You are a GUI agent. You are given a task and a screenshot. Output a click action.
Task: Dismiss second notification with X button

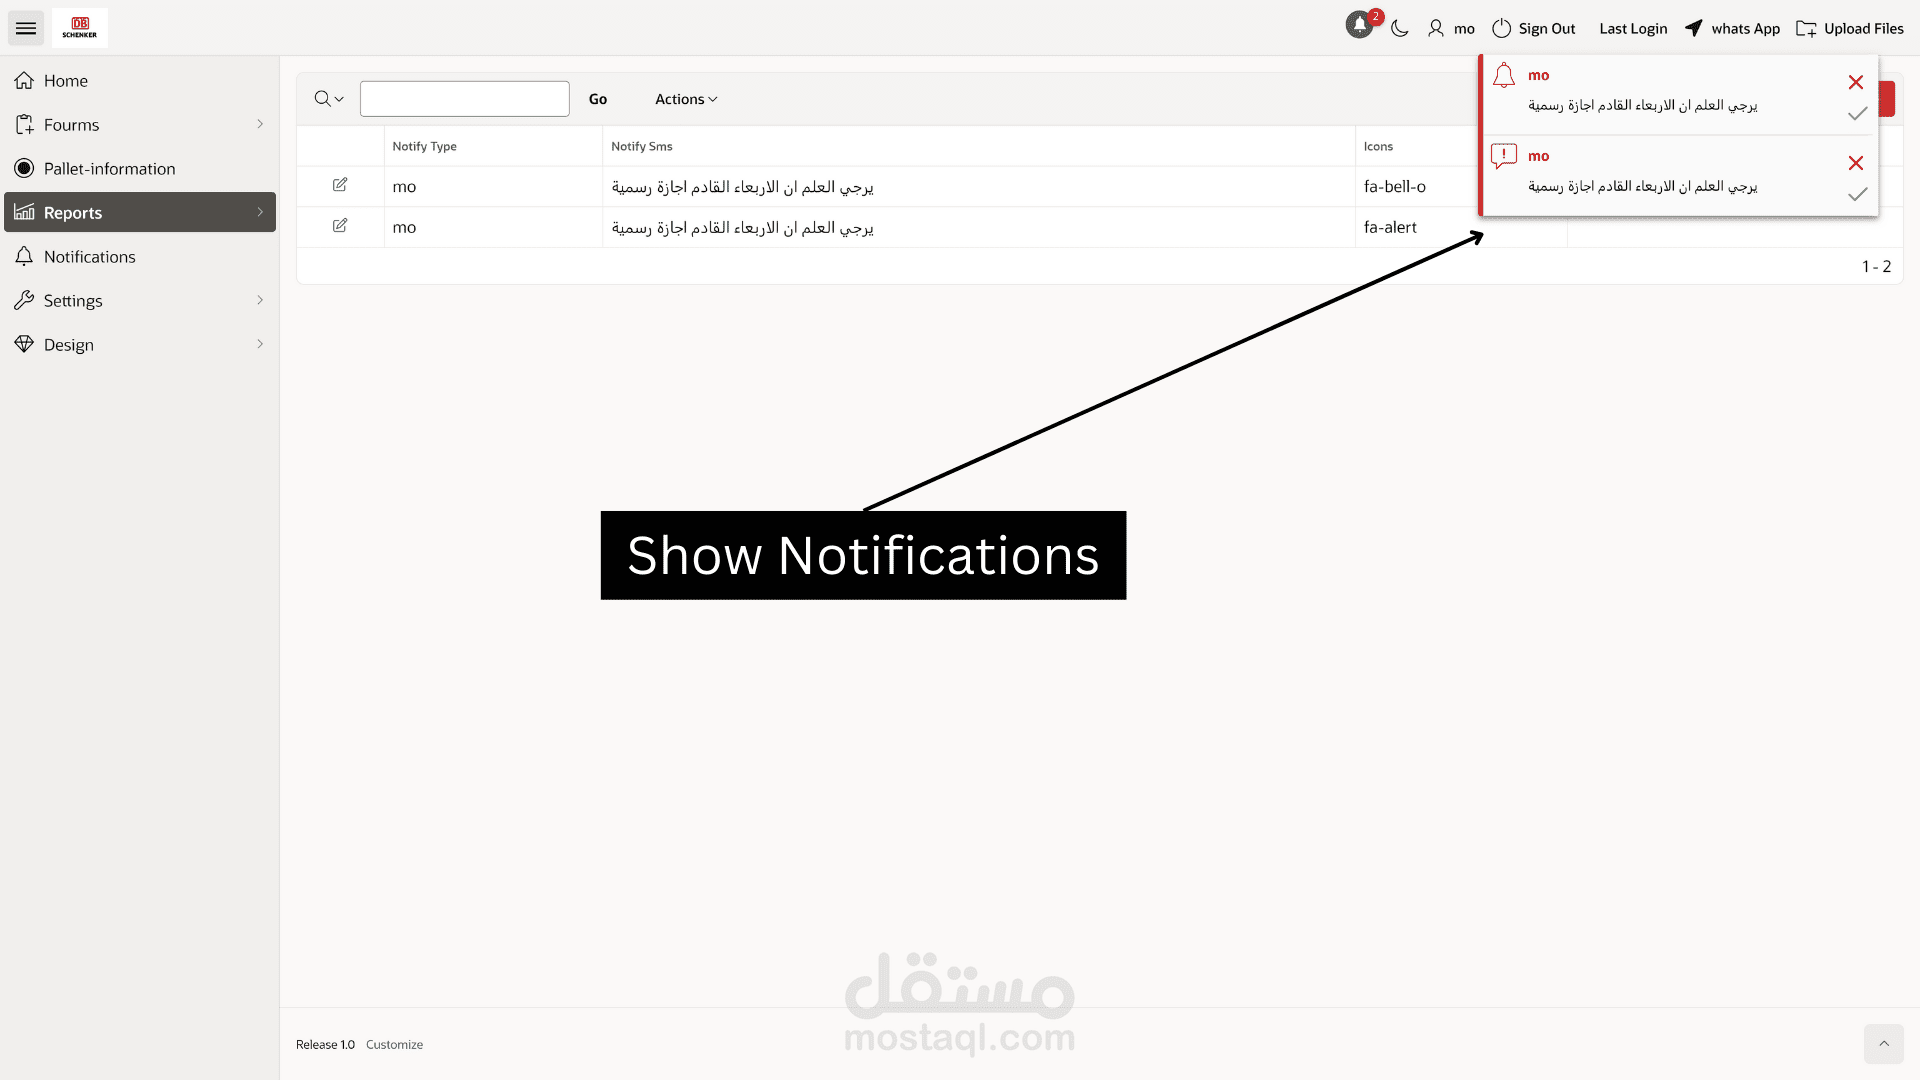(1855, 162)
